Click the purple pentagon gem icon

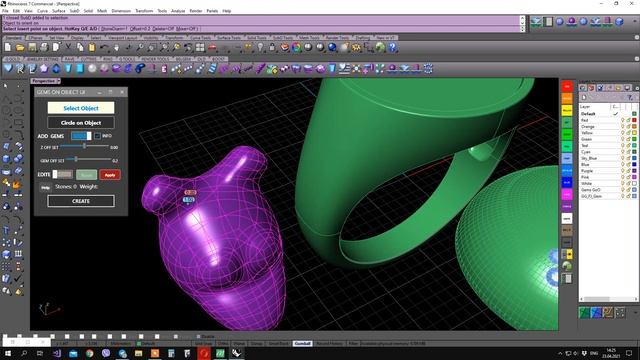click(x=44, y=69)
